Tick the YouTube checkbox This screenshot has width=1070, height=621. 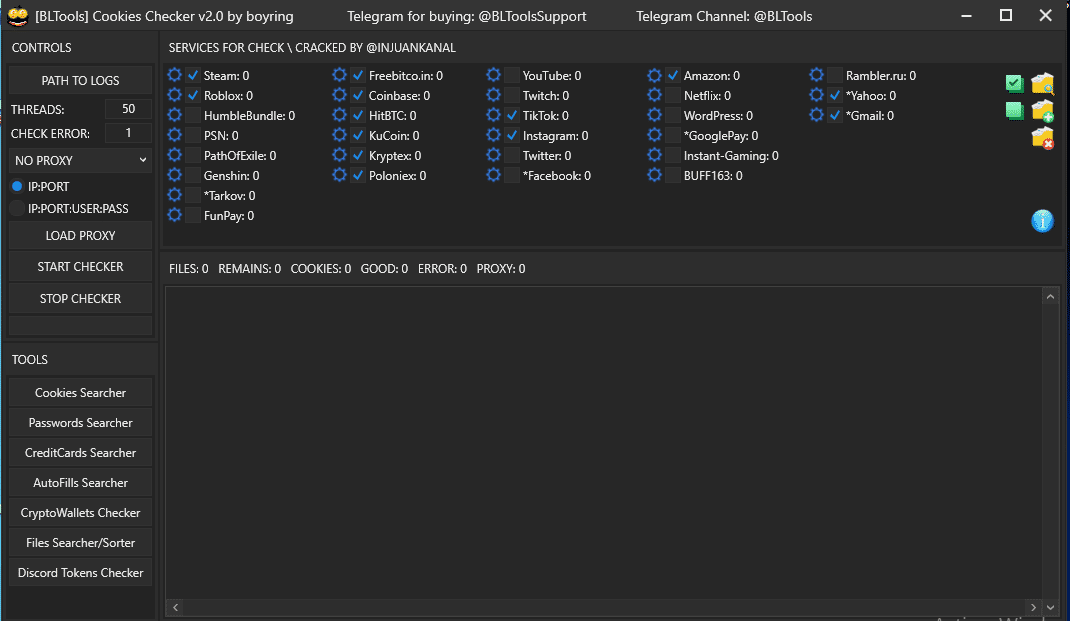pos(512,75)
